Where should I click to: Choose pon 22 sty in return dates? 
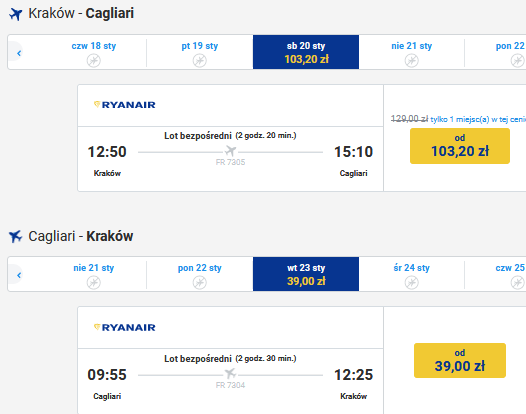pos(200,274)
